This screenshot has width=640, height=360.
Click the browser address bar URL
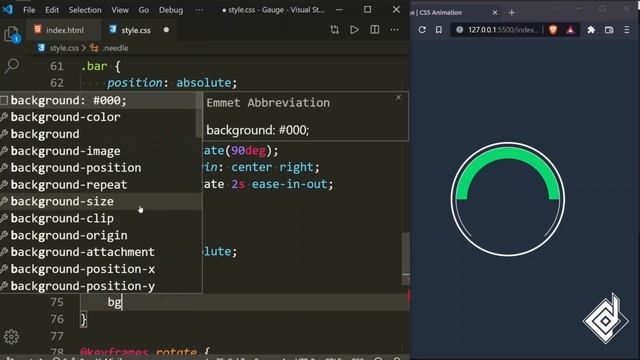(x=502, y=30)
